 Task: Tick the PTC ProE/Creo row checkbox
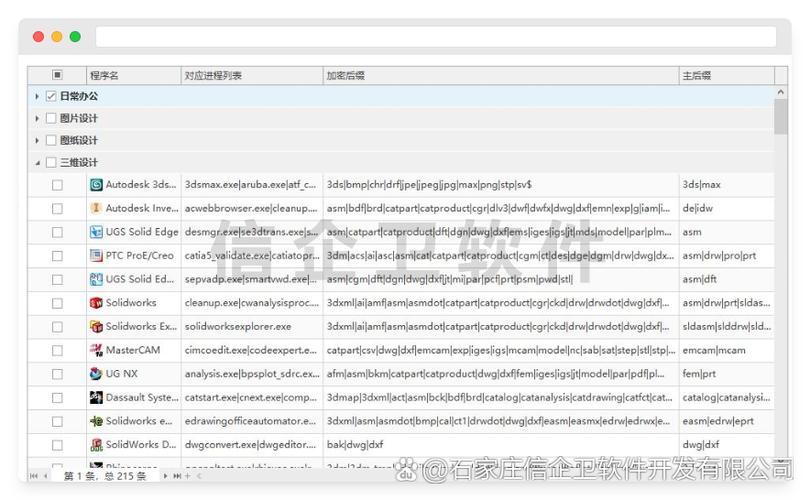click(57, 256)
